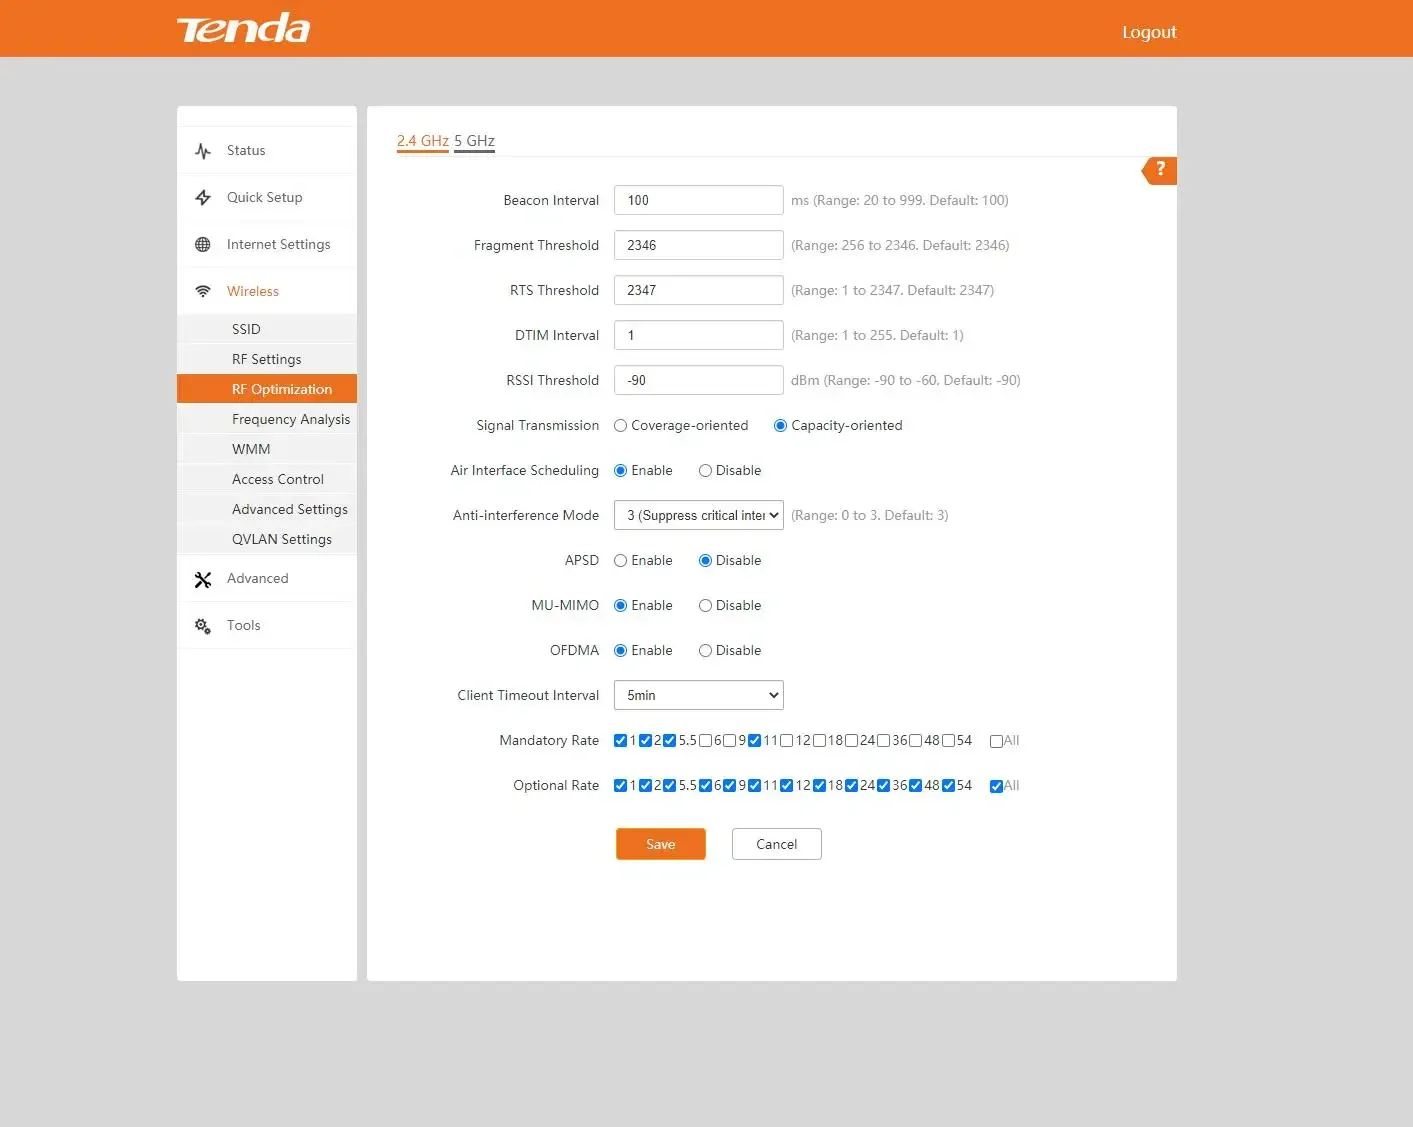The image size is (1413, 1127).
Task: Uncheck Optional Rate 36 checkbox
Action: [884, 786]
